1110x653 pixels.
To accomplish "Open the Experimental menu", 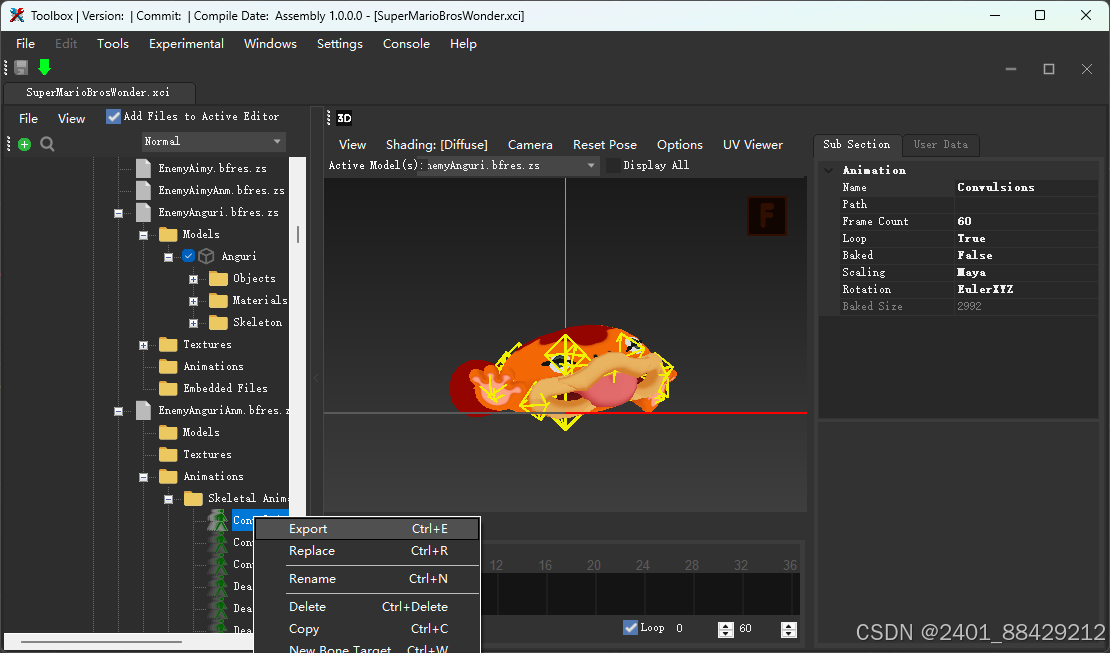I will 186,44.
